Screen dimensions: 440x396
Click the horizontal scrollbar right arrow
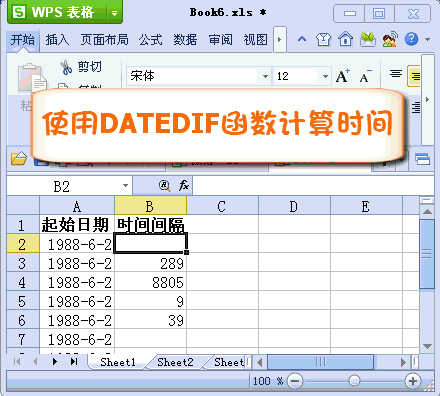point(403,362)
